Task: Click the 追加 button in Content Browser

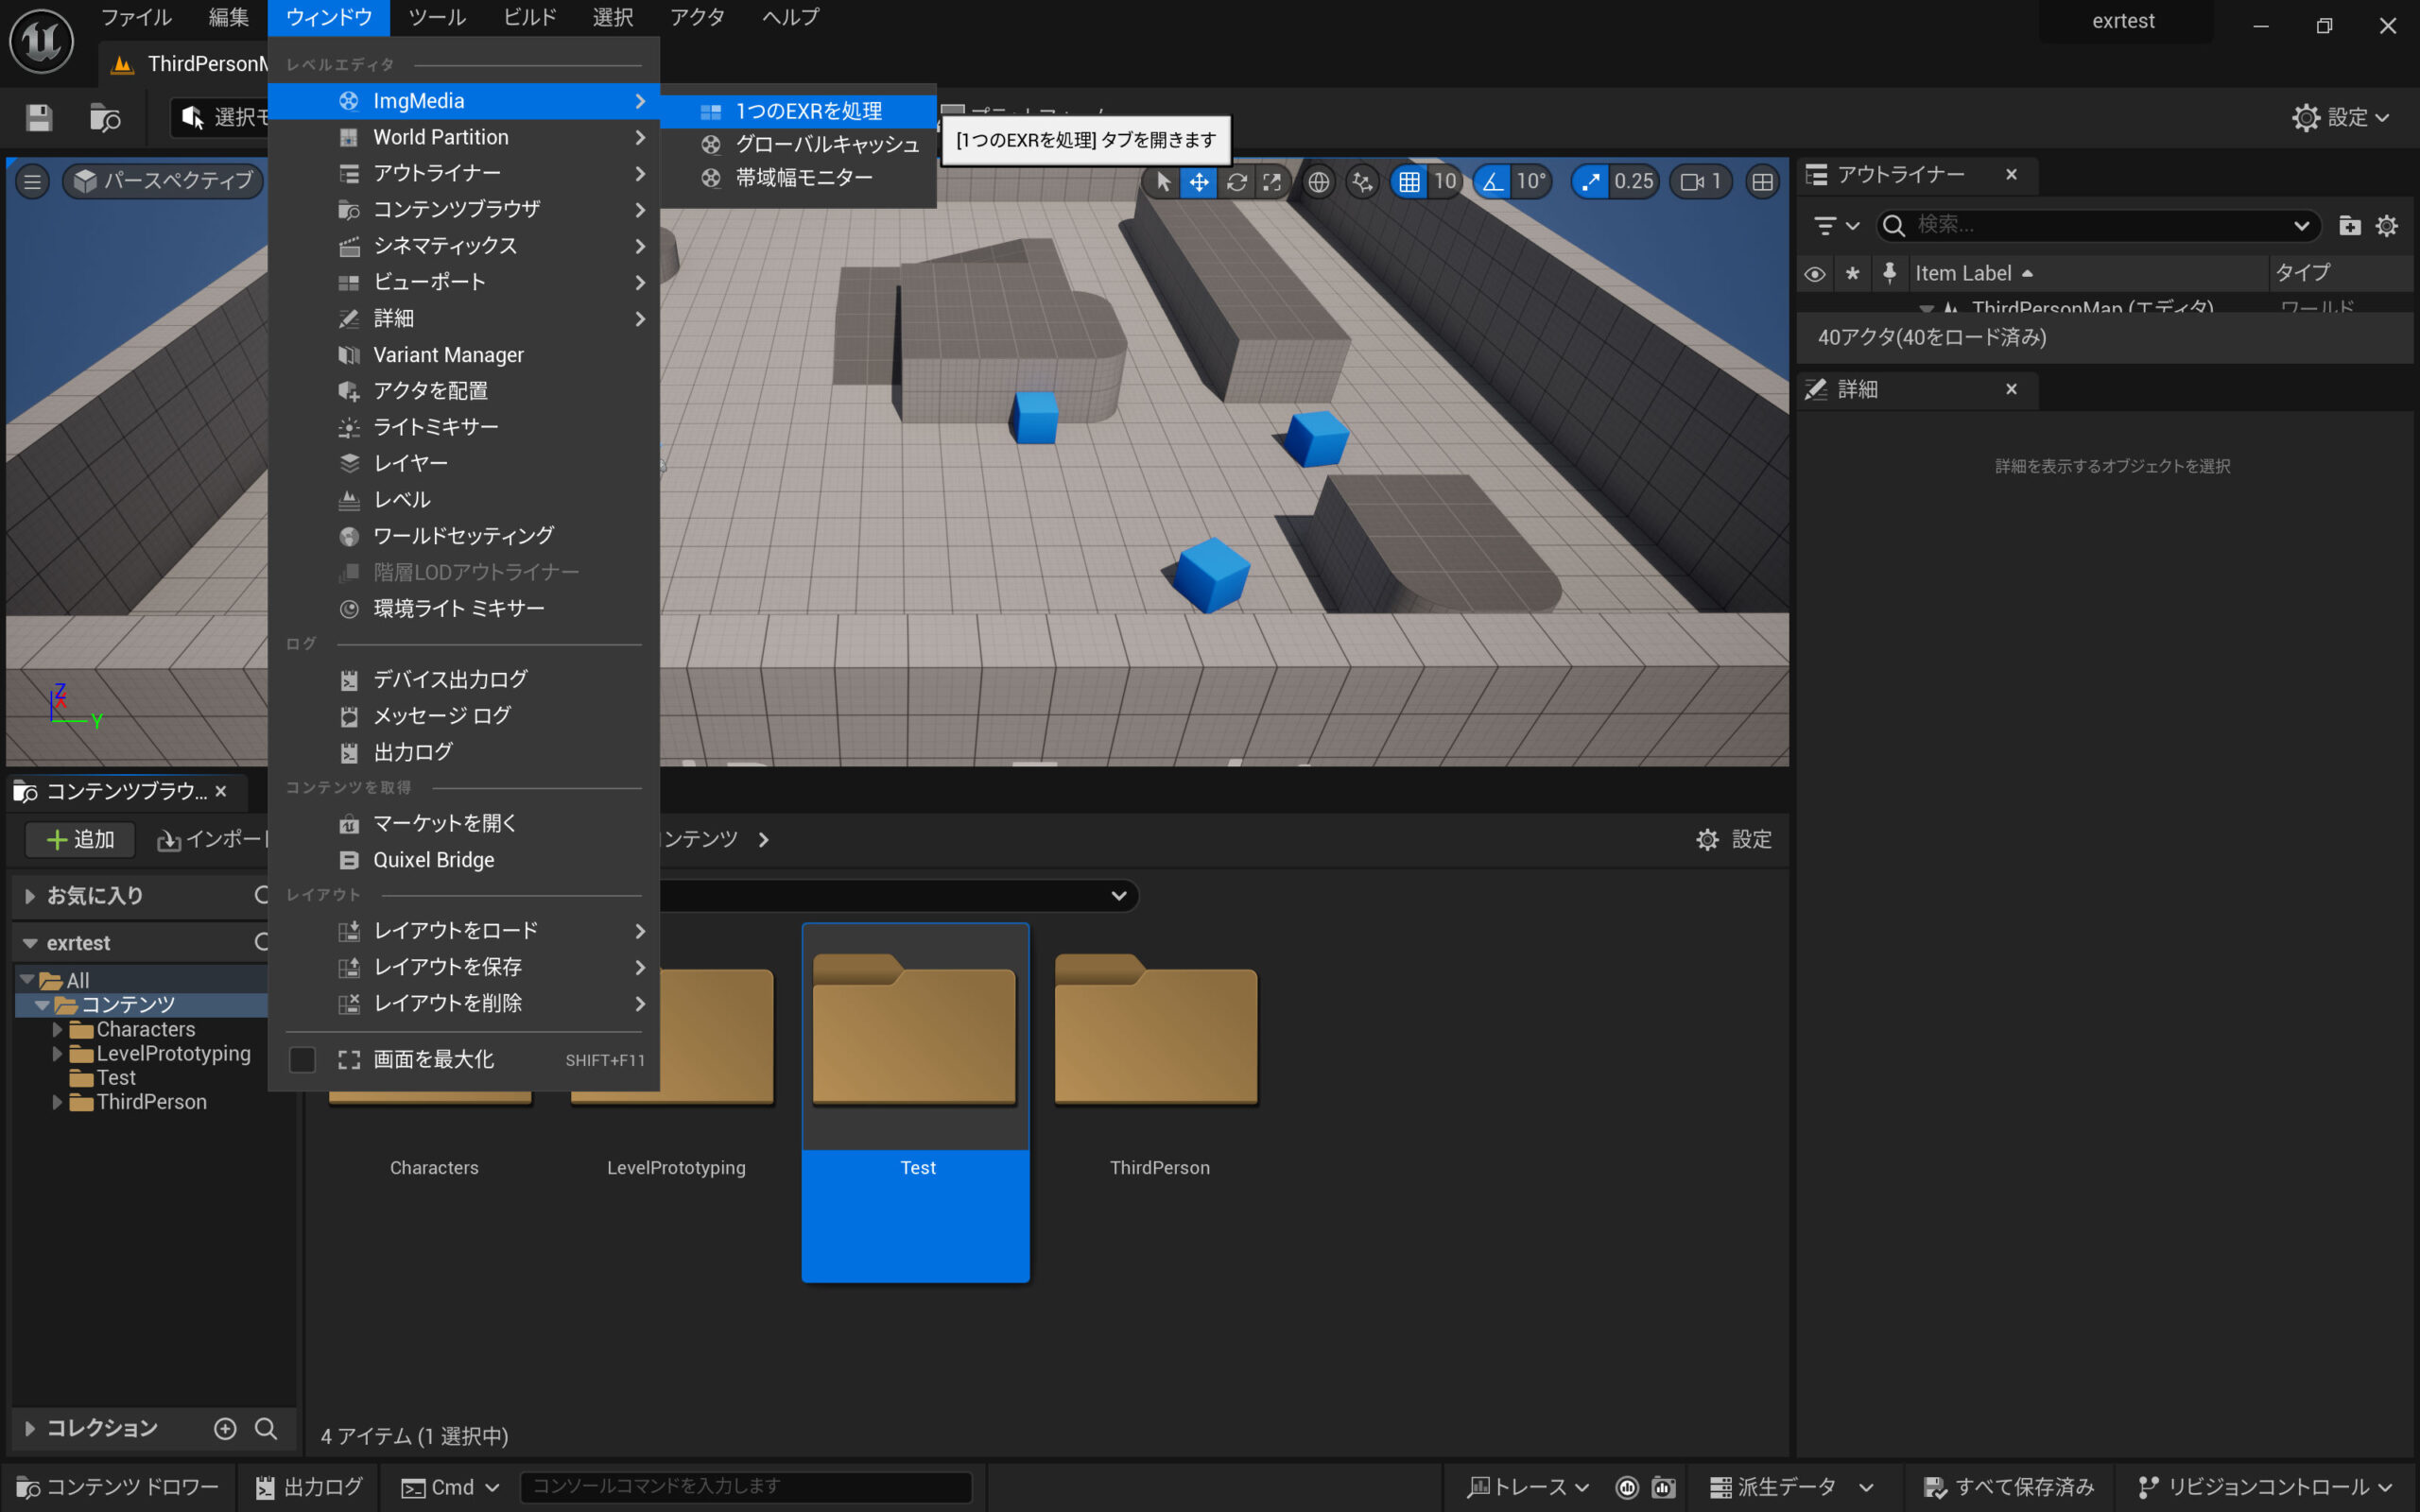Action: (x=80, y=839)
